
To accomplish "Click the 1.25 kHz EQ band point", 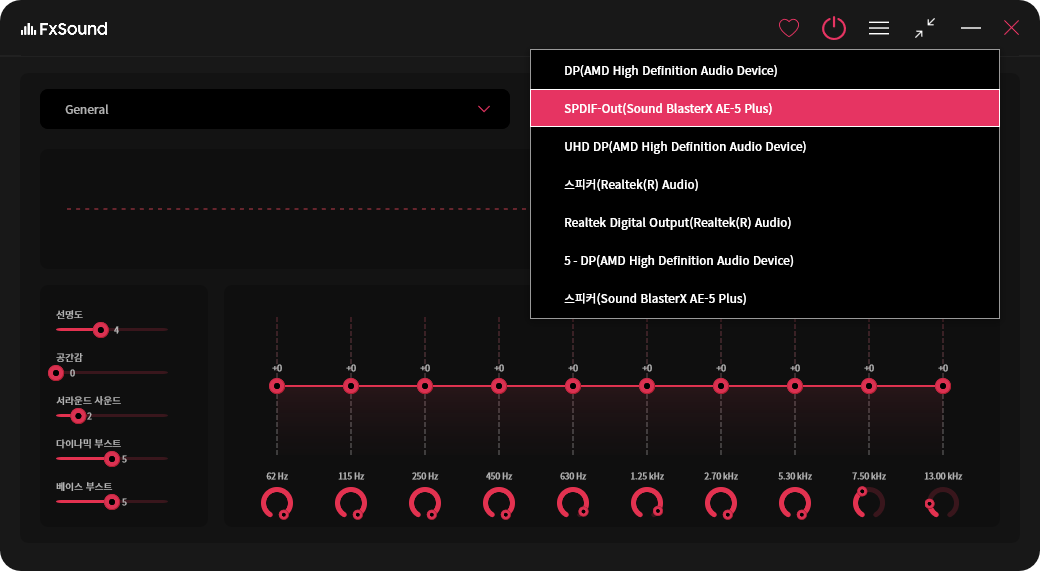I will (647, 386).
